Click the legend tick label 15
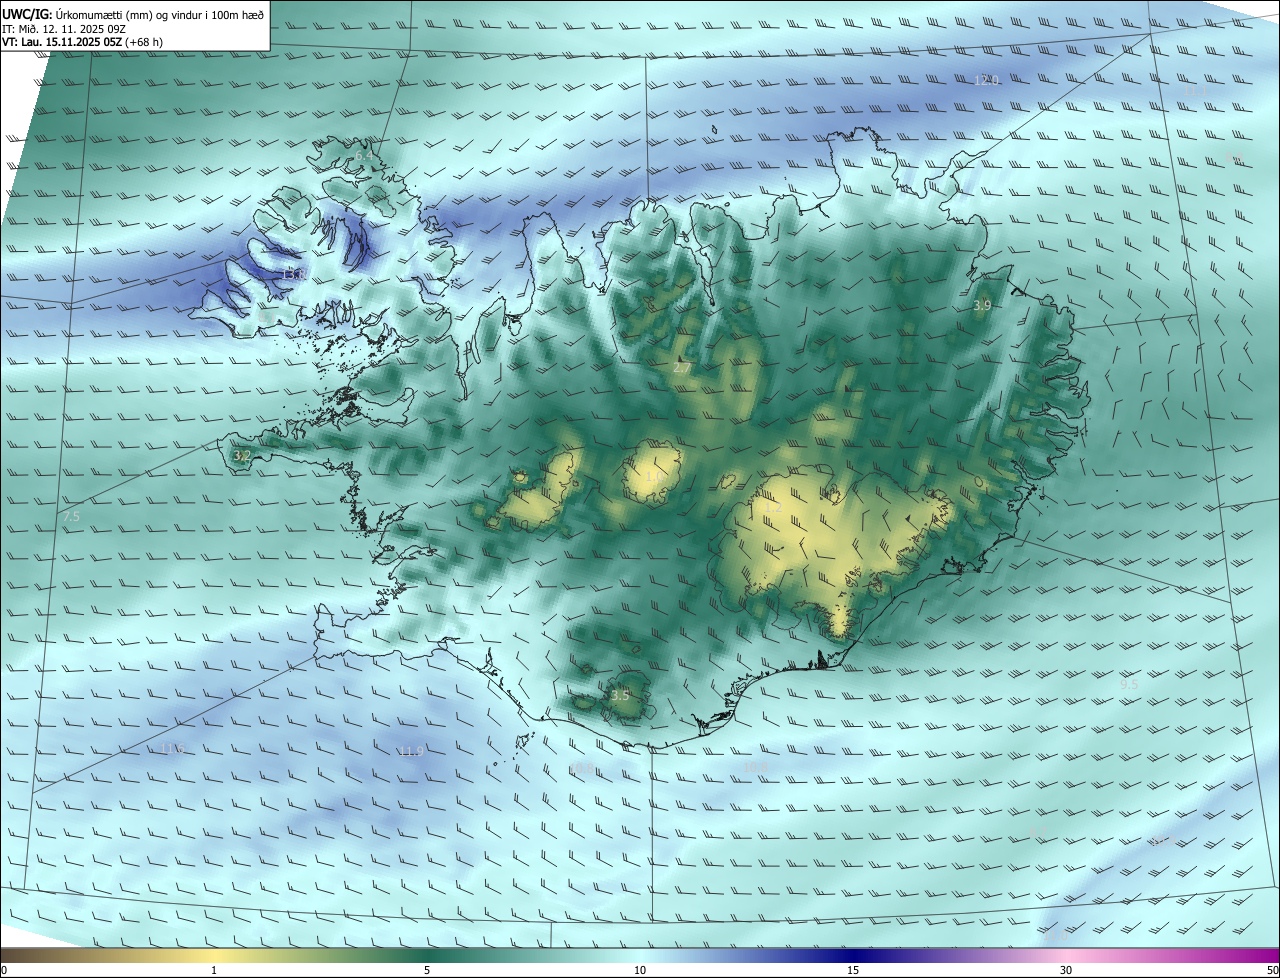Screen dimensions: 1280x978 coord(853,970)
